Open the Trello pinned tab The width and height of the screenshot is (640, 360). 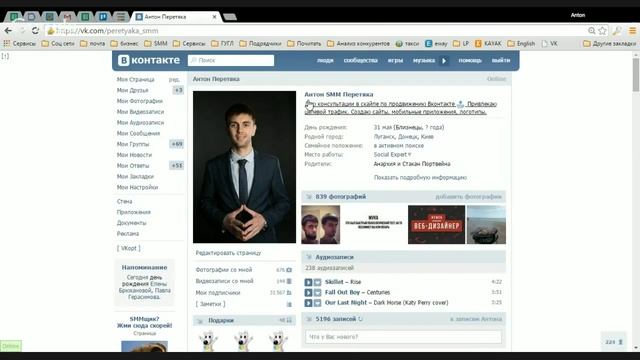(x=103, y=17)
